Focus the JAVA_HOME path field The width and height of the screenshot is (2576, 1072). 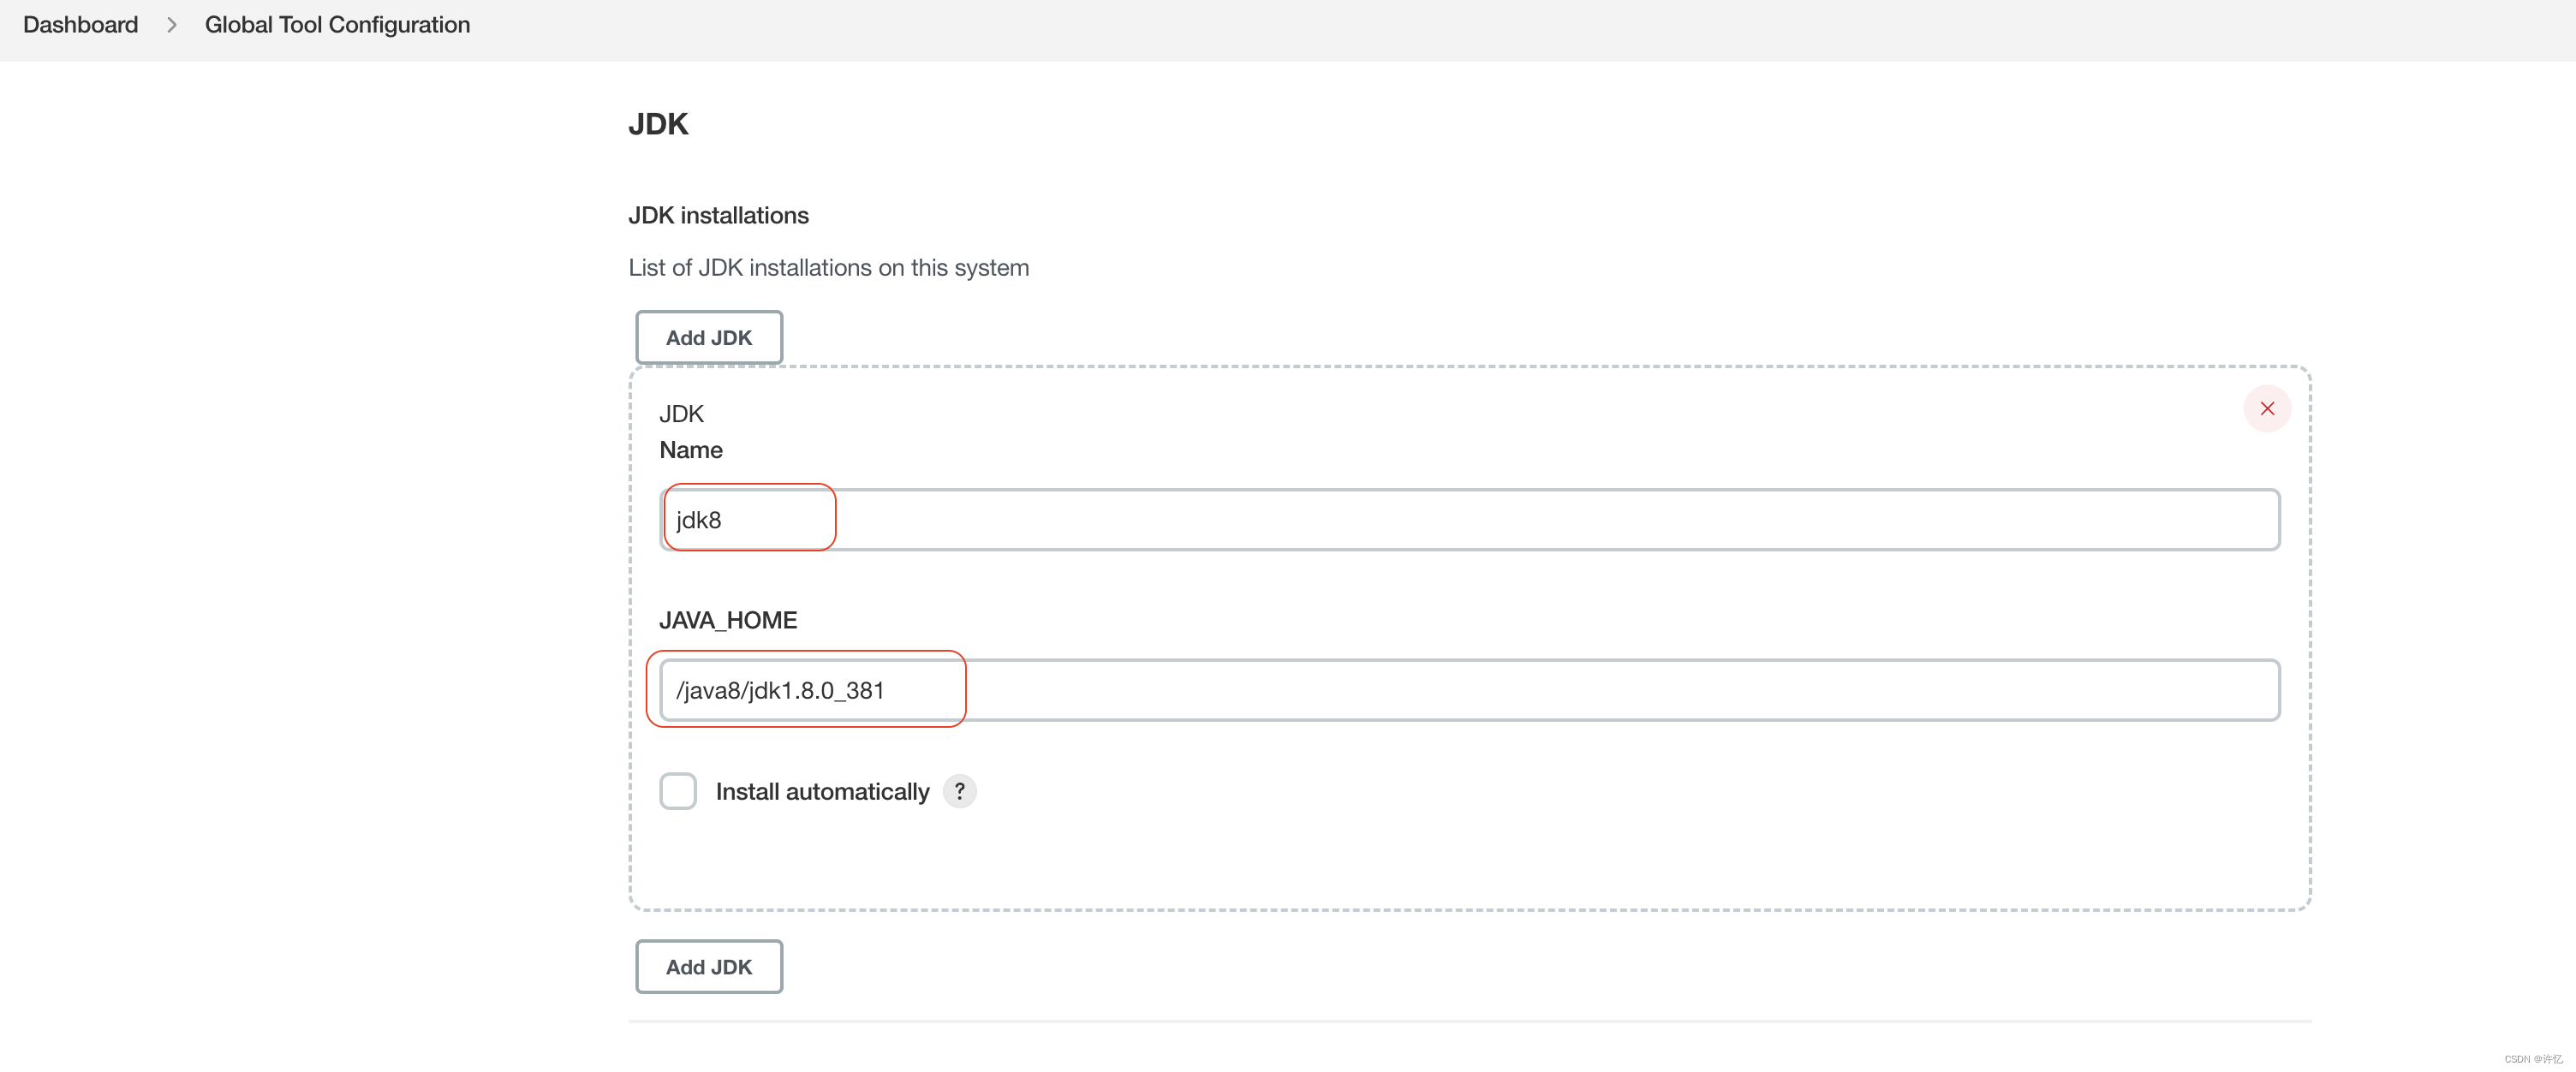1469,690
